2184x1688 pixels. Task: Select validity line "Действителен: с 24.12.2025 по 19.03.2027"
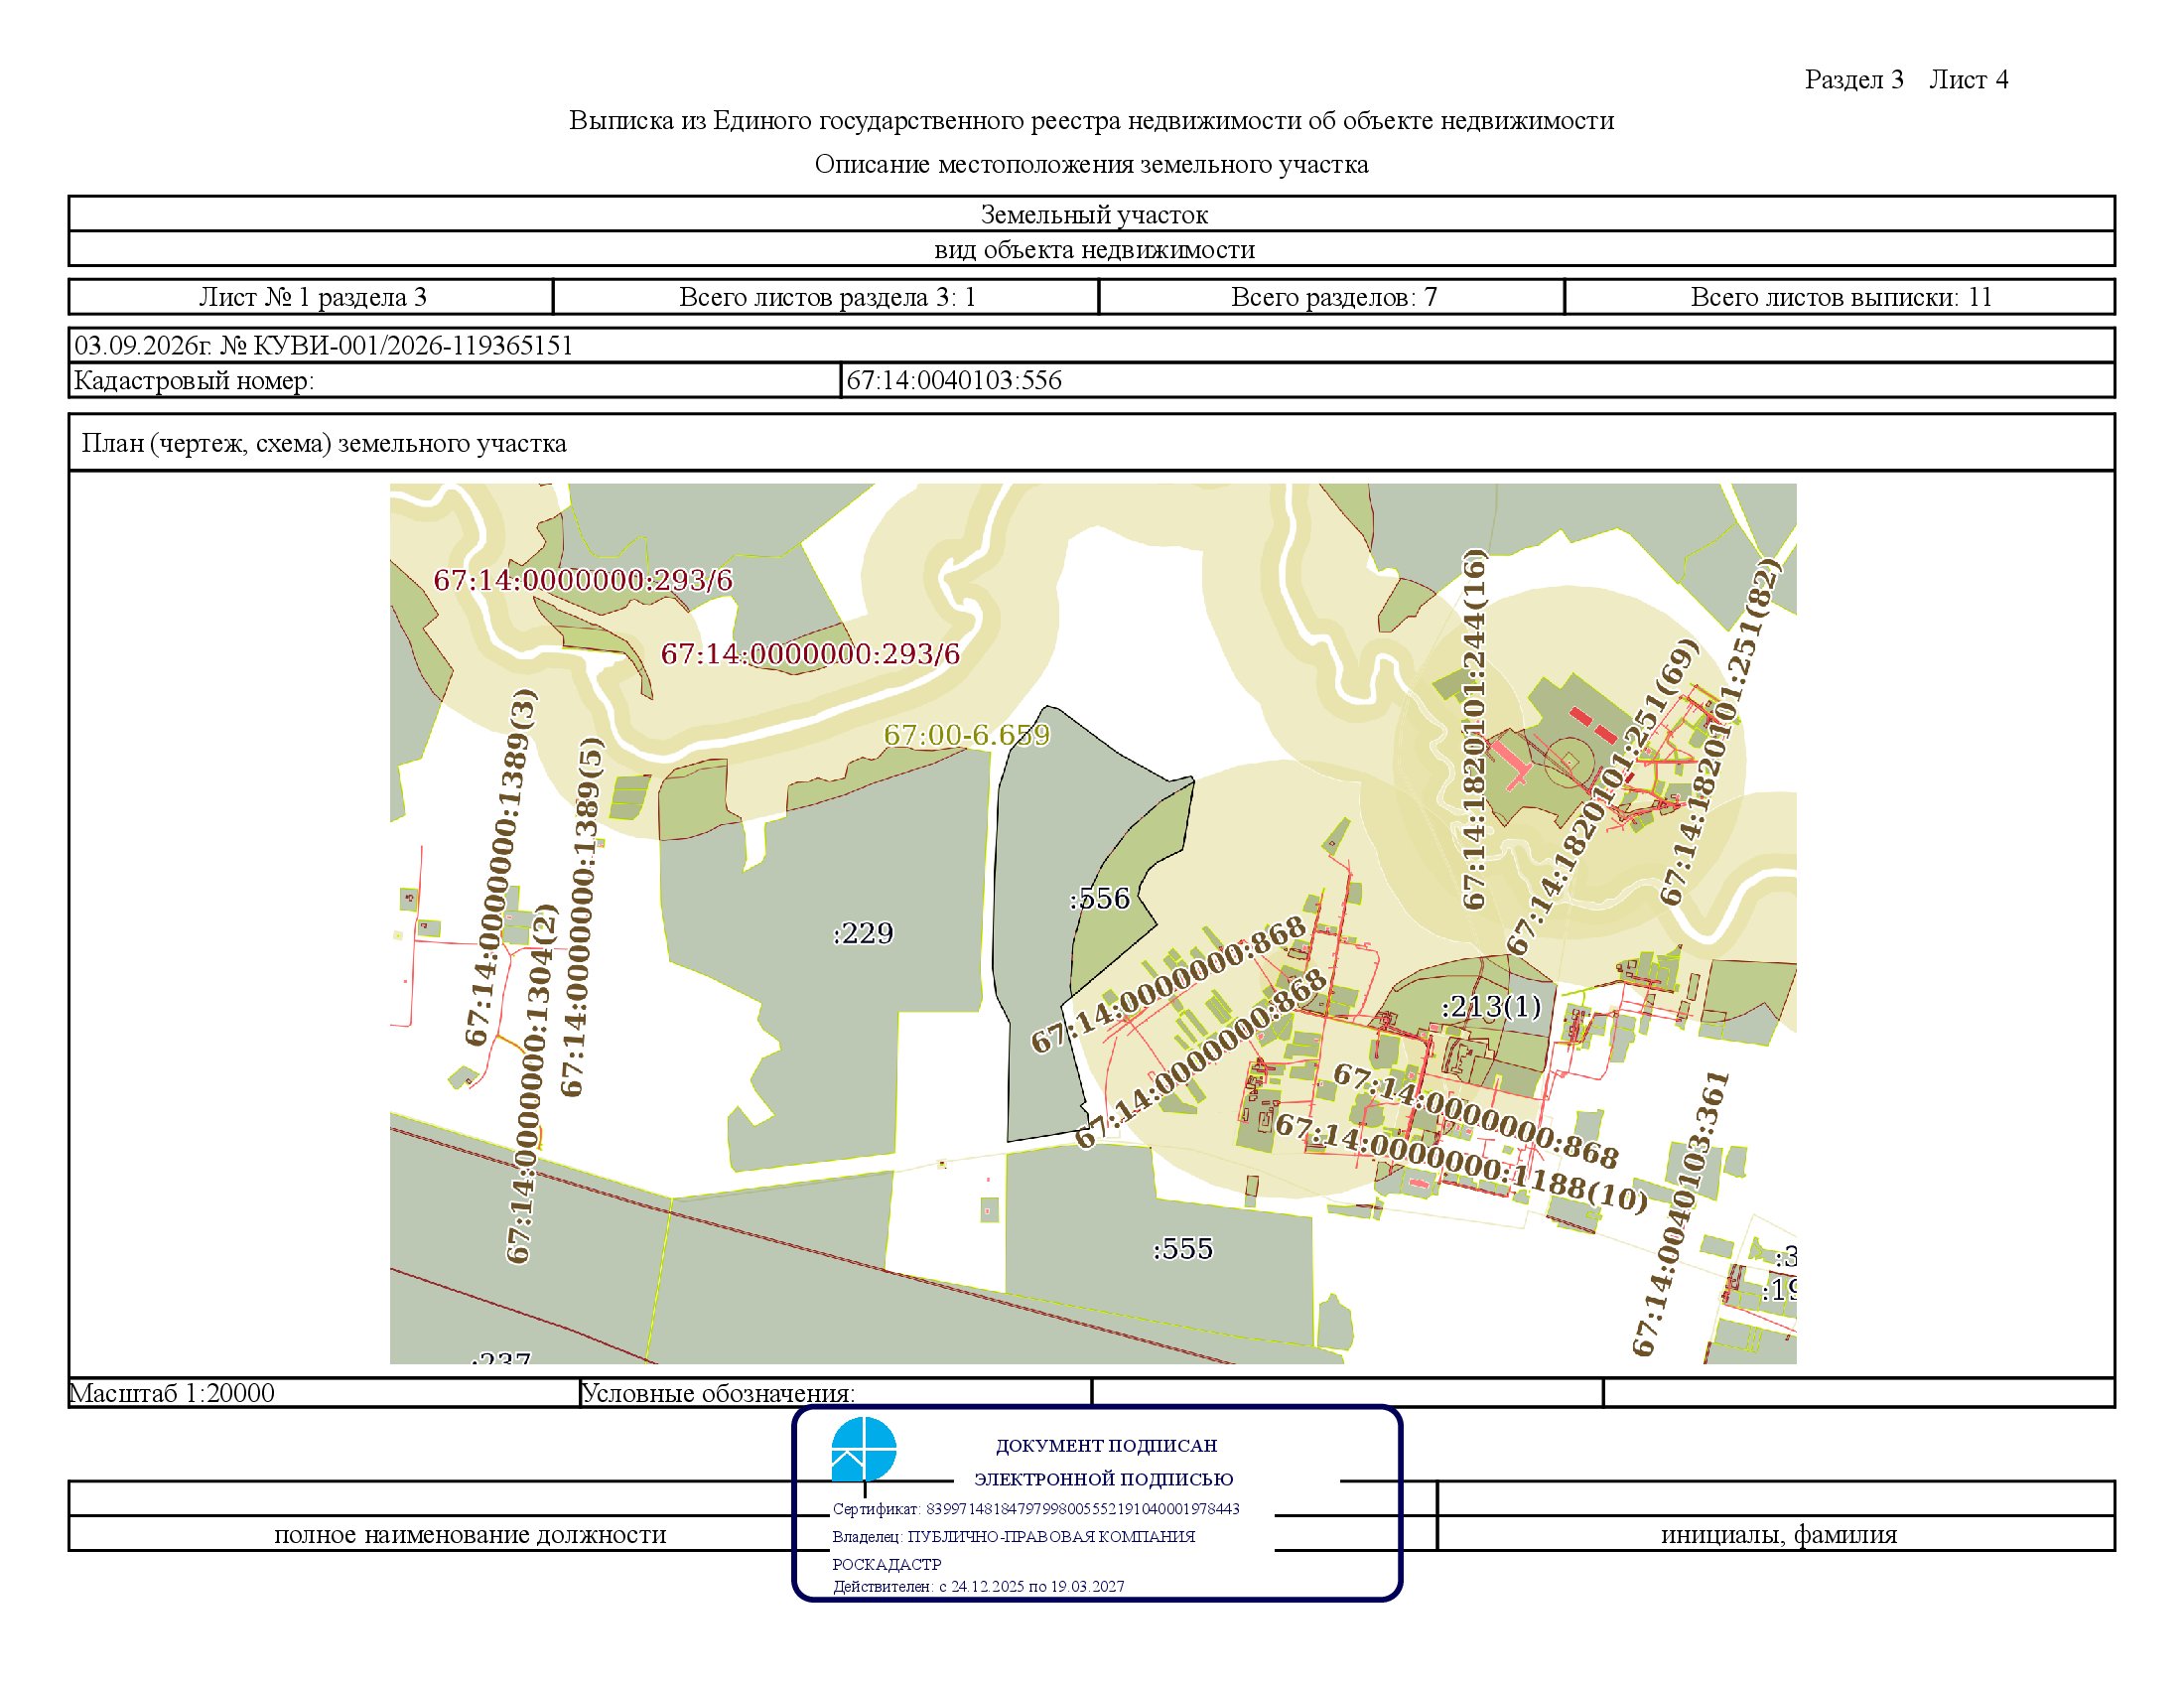coord(979,1586)
